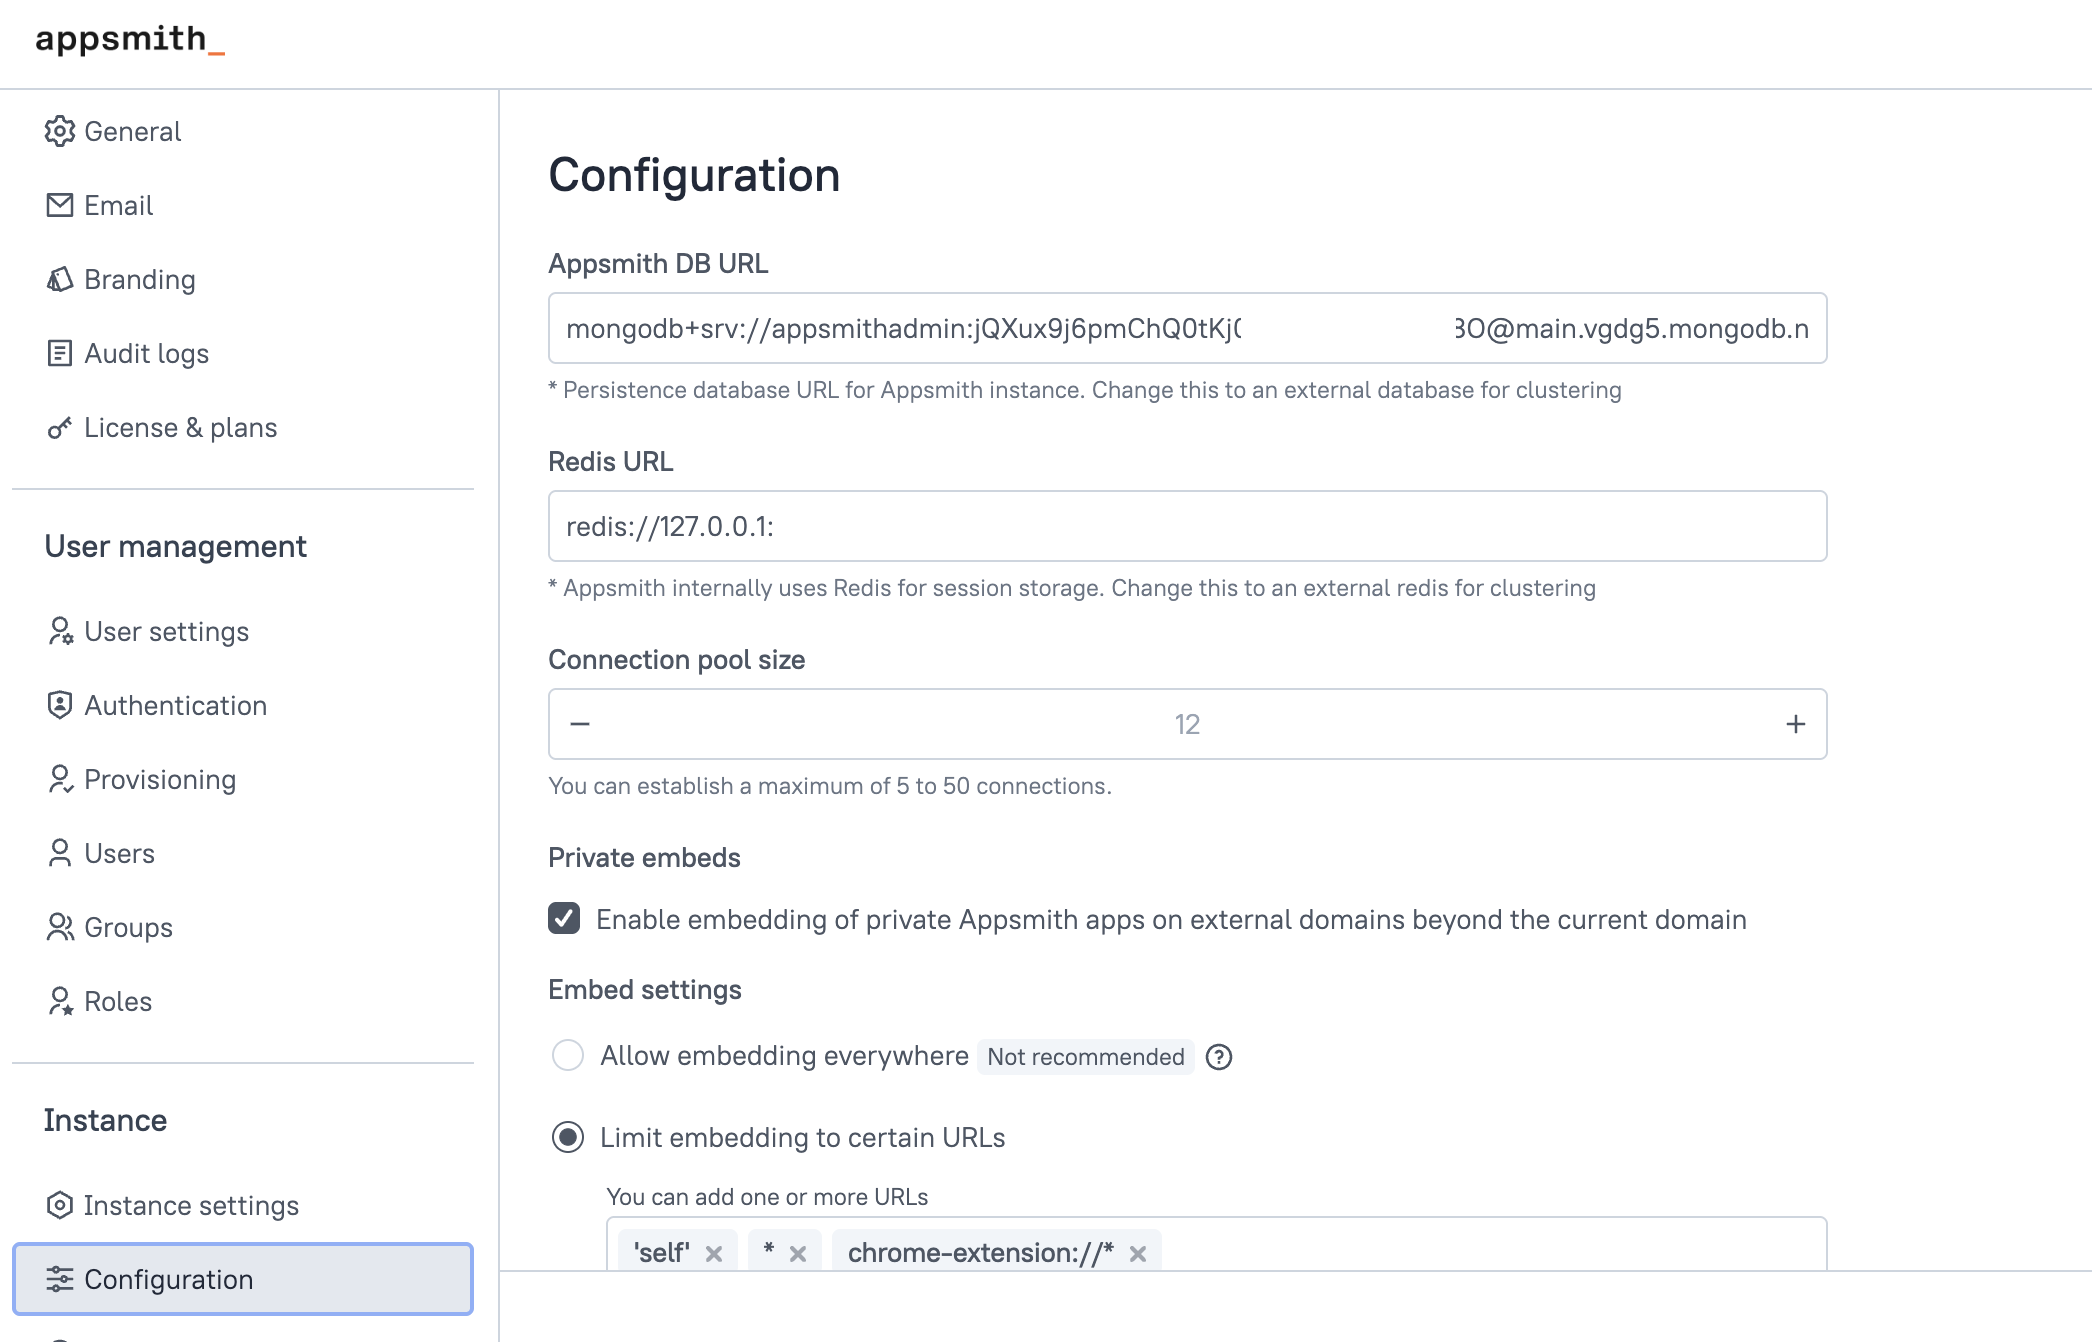Click help icon next to Not recommended
Screen dimensions: 2092x1342
pos(1219,1057)
